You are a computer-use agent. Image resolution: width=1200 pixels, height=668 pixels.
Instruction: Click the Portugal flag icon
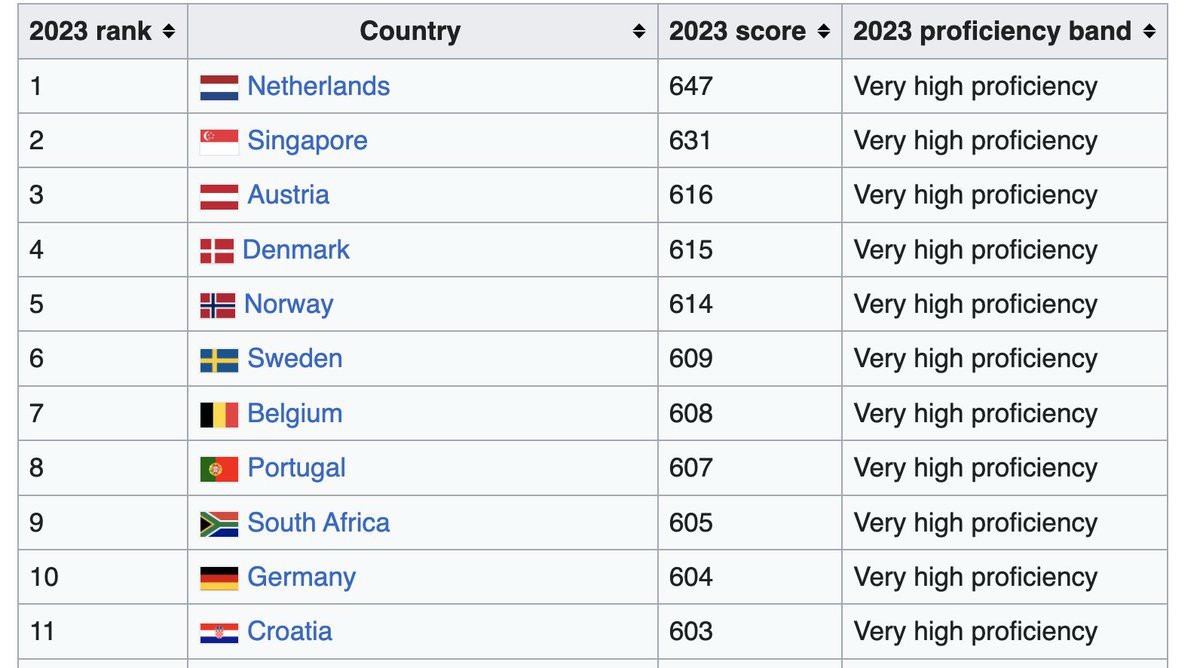pos(219,468)
